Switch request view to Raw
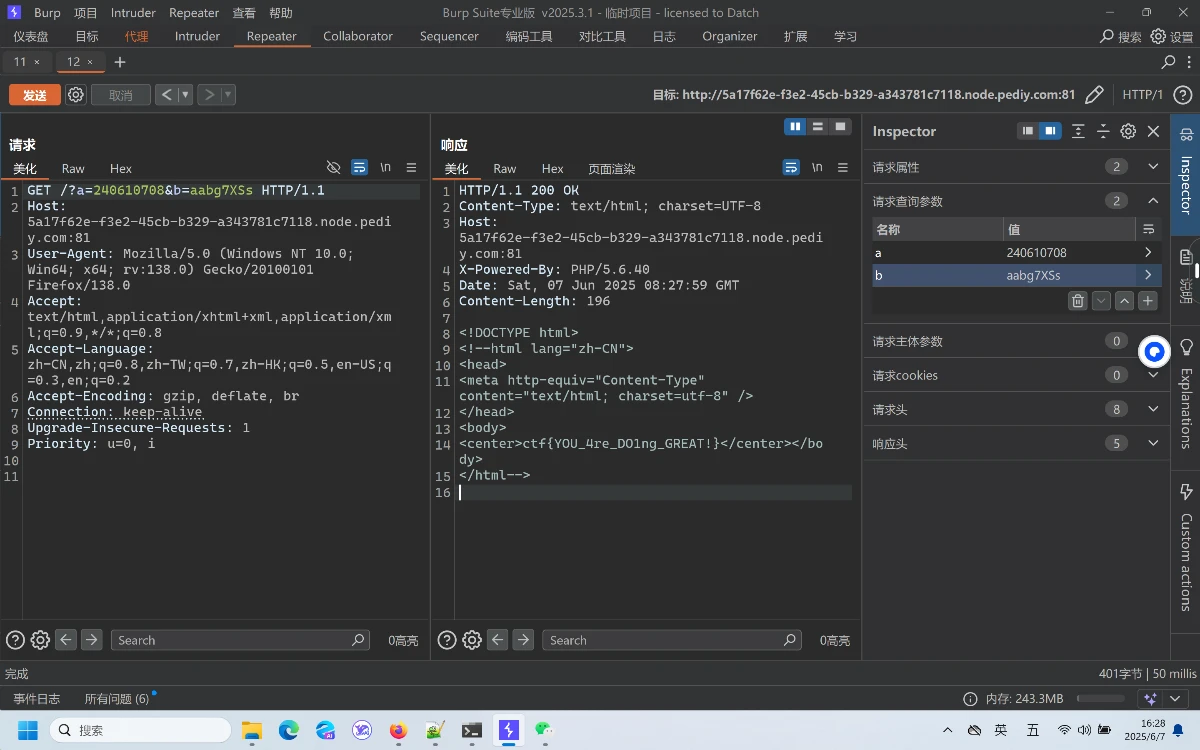 point(73,168)
